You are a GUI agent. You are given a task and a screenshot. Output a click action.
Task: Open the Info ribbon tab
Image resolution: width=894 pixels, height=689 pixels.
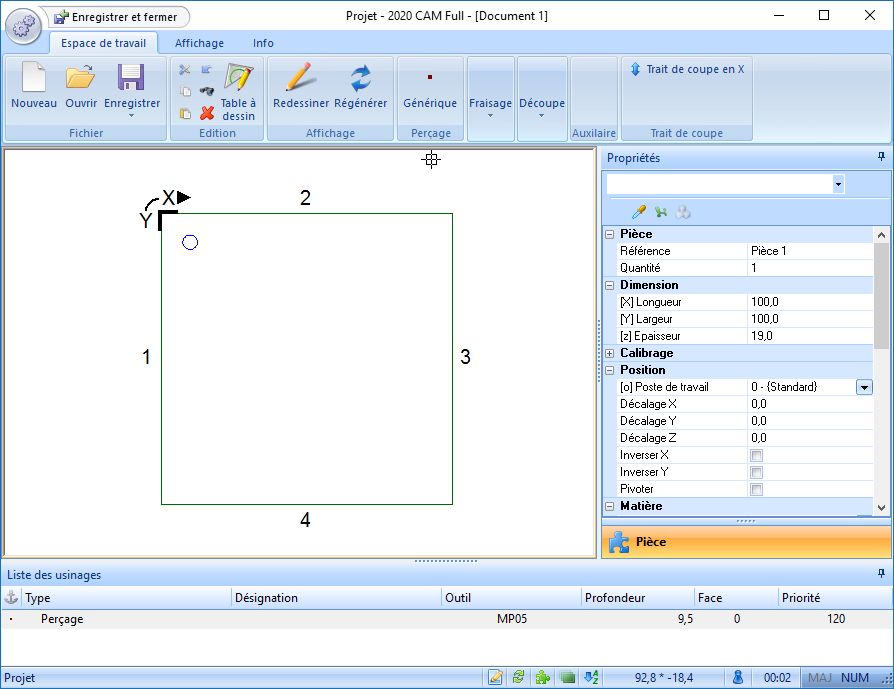pos(263,43)
